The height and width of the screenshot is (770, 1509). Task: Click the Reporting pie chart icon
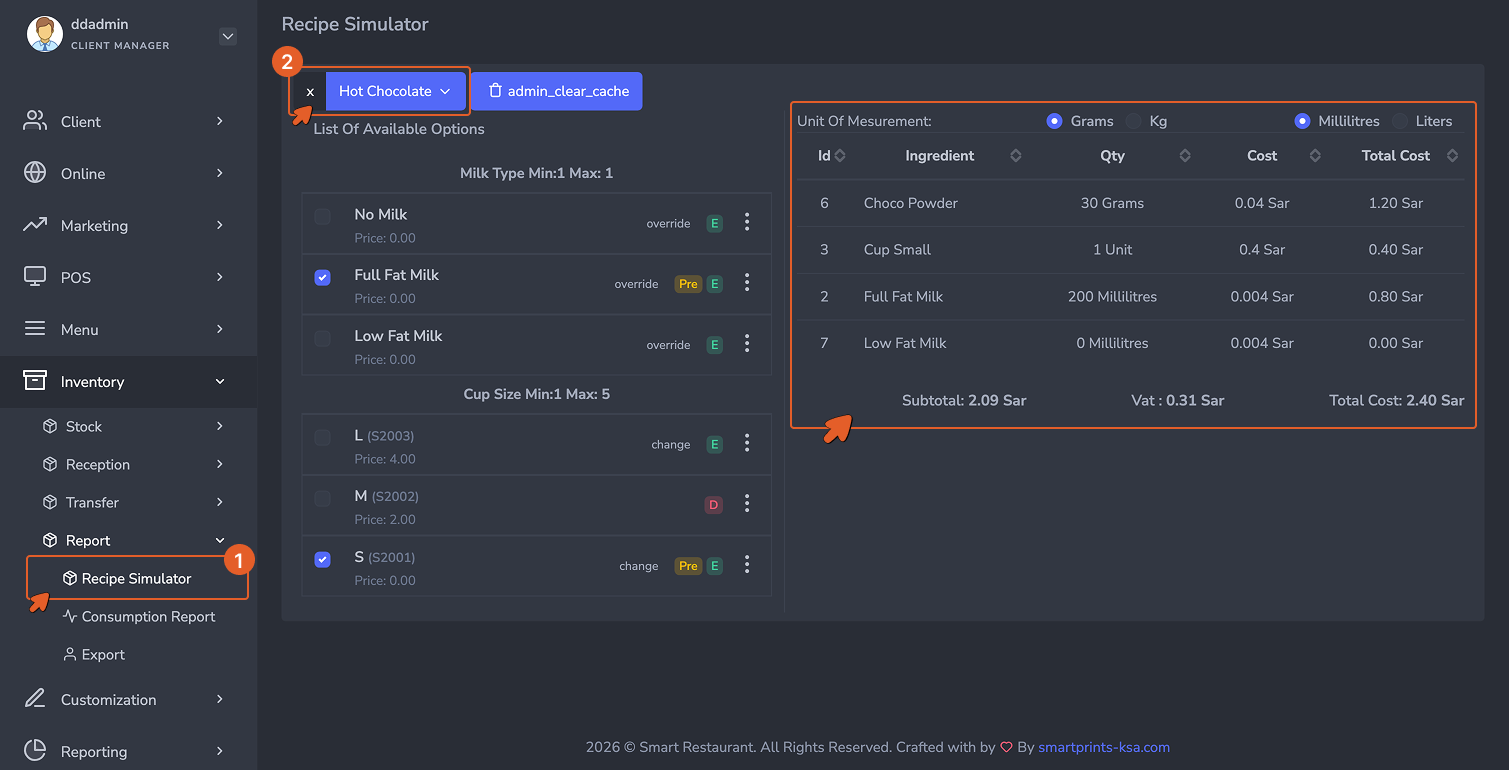pyautogui.click(x=35, y=751)
